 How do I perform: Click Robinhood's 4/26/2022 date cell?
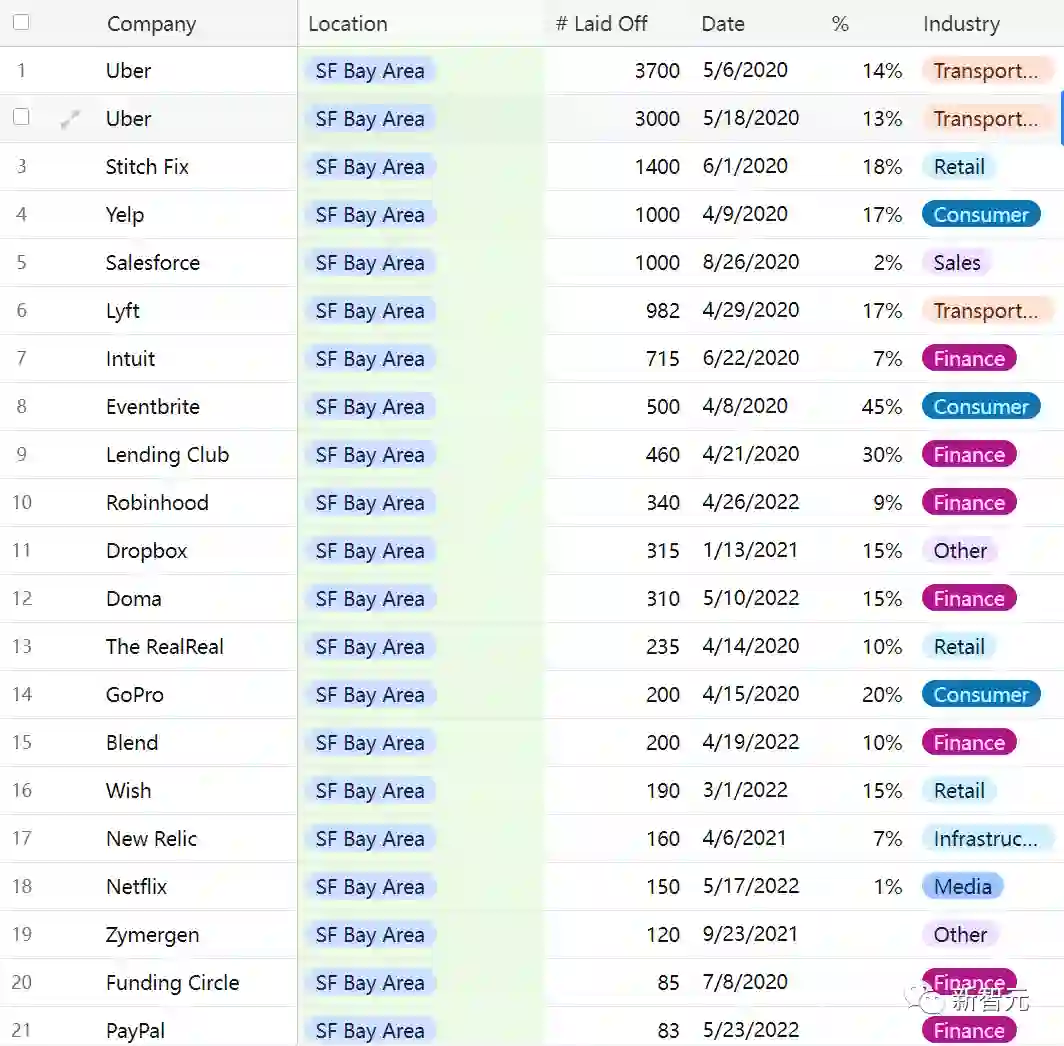point(750,503)
